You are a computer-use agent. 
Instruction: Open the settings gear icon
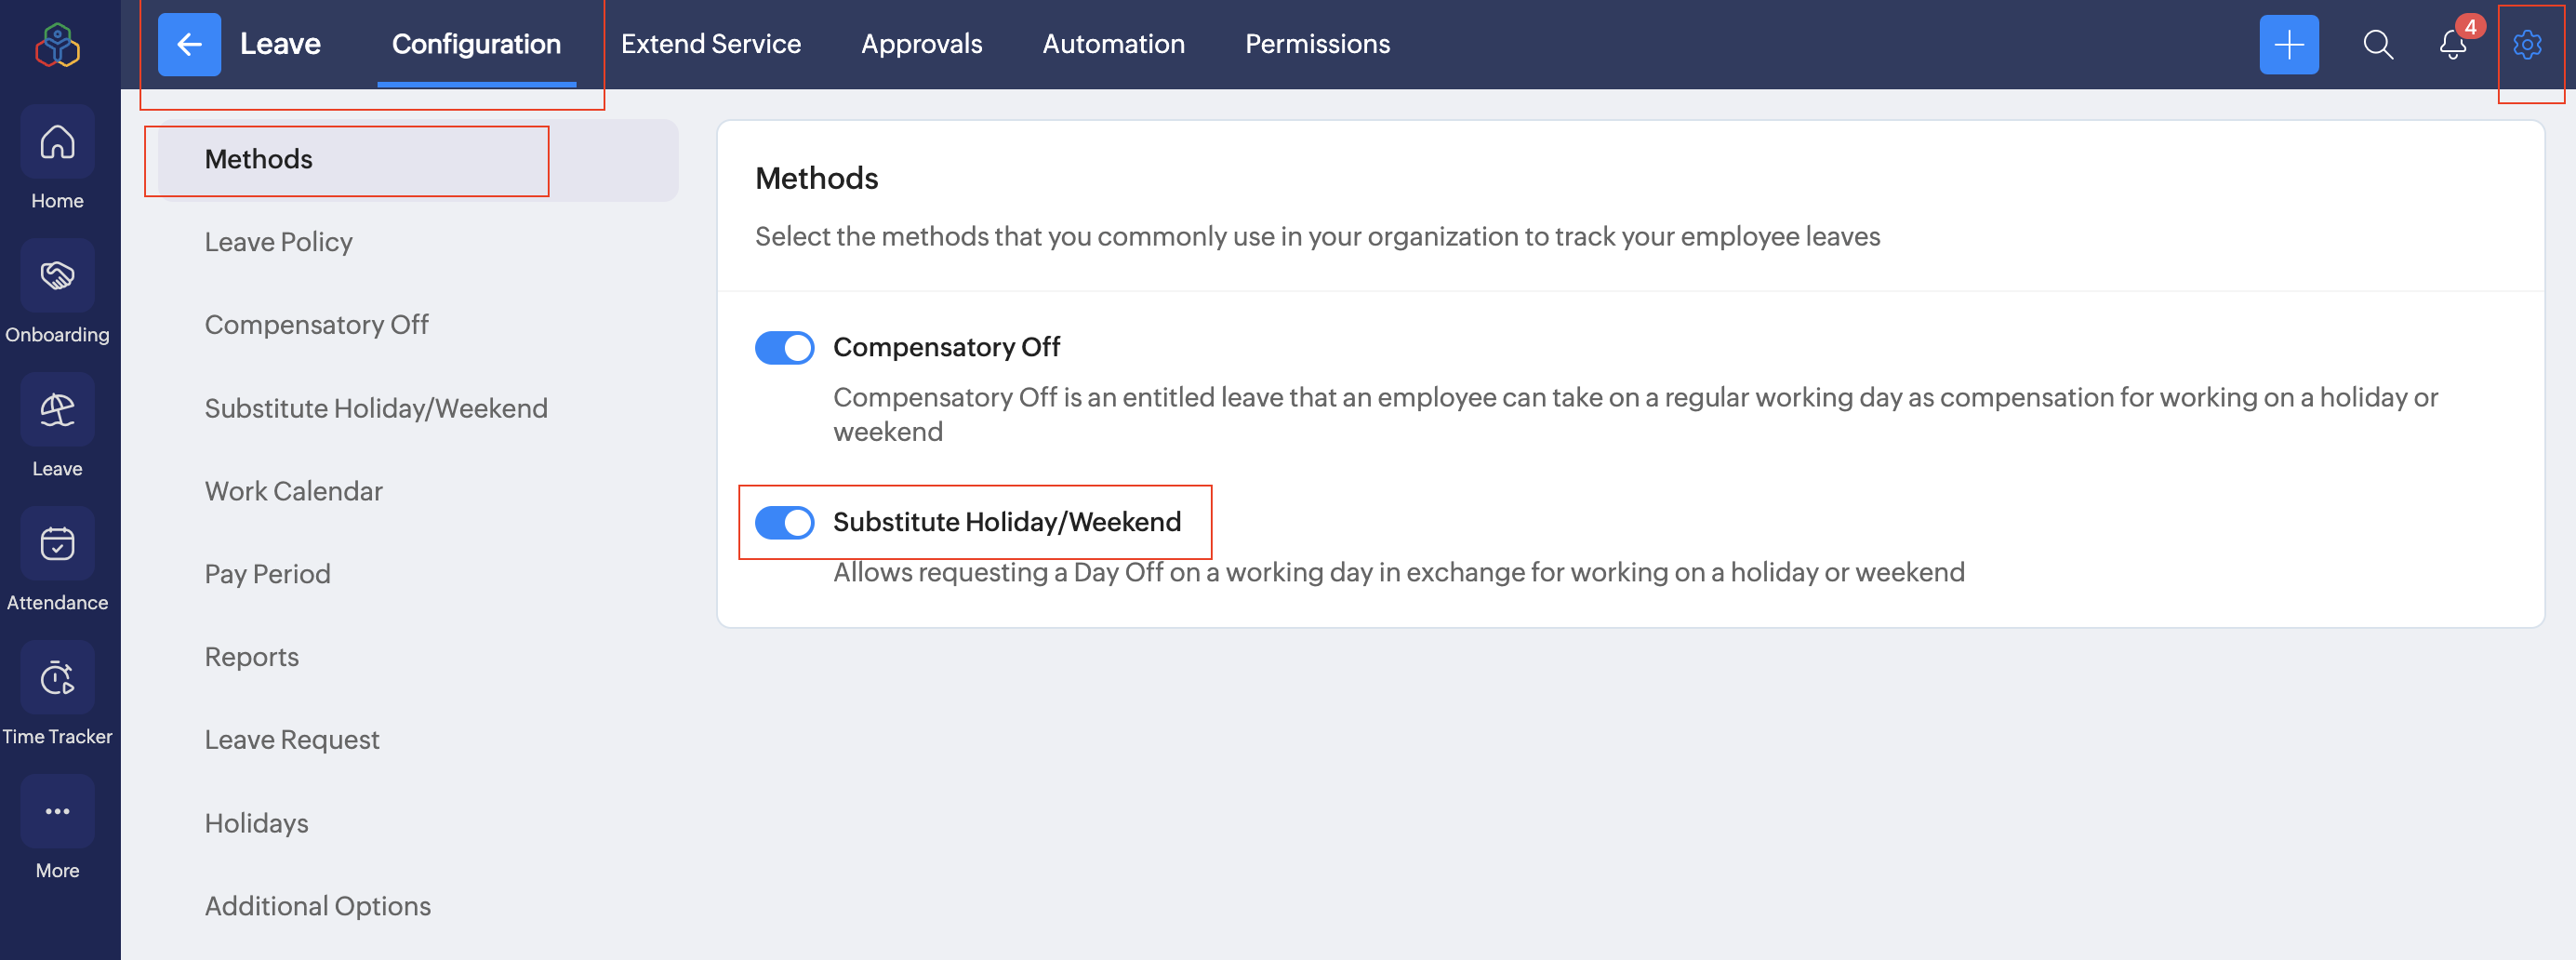[2527, 45]
